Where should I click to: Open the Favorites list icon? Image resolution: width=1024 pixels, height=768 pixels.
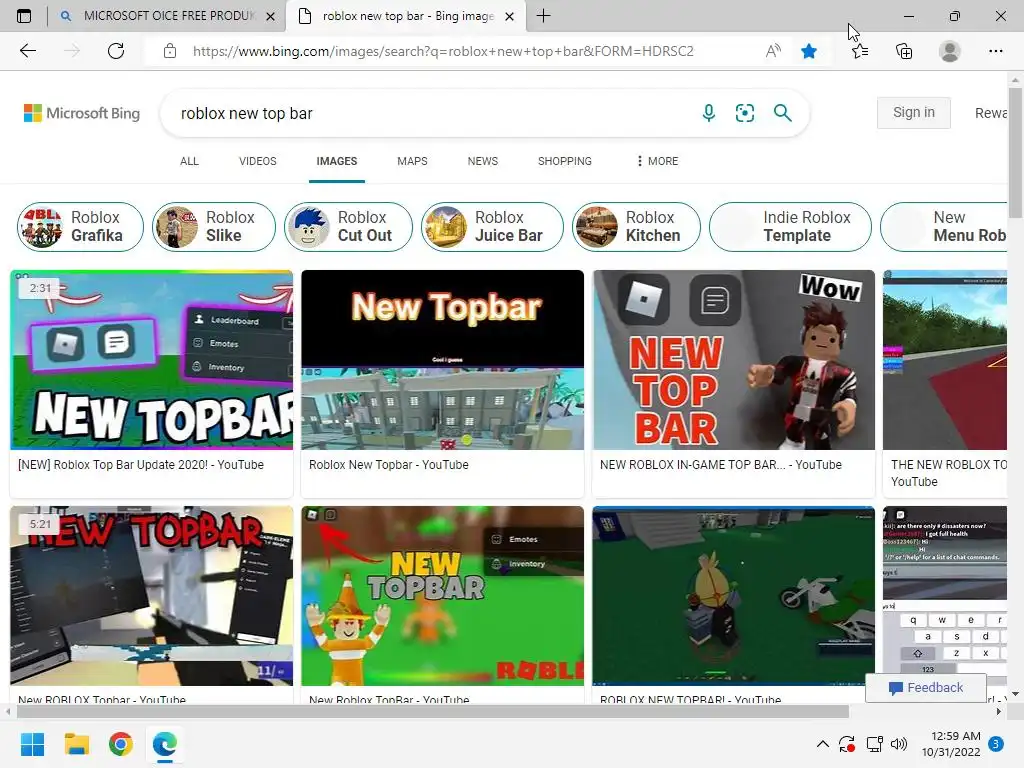[860, 51]
